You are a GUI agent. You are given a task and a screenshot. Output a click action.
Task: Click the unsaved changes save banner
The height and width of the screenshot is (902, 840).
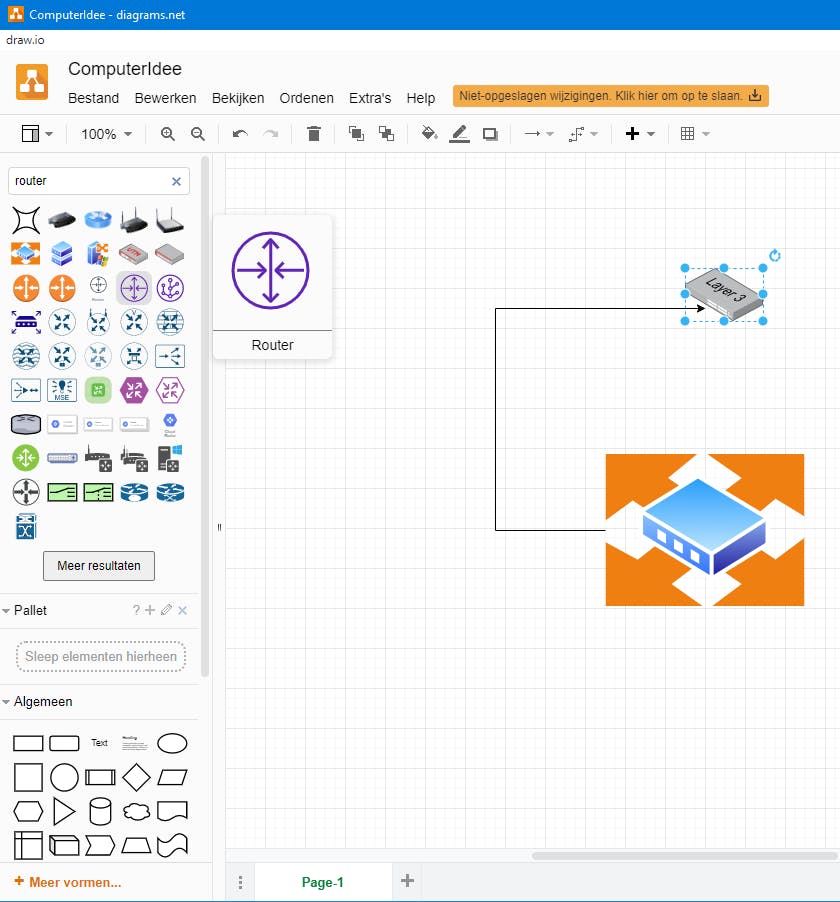pyautogui.click(x=610, y=96)
